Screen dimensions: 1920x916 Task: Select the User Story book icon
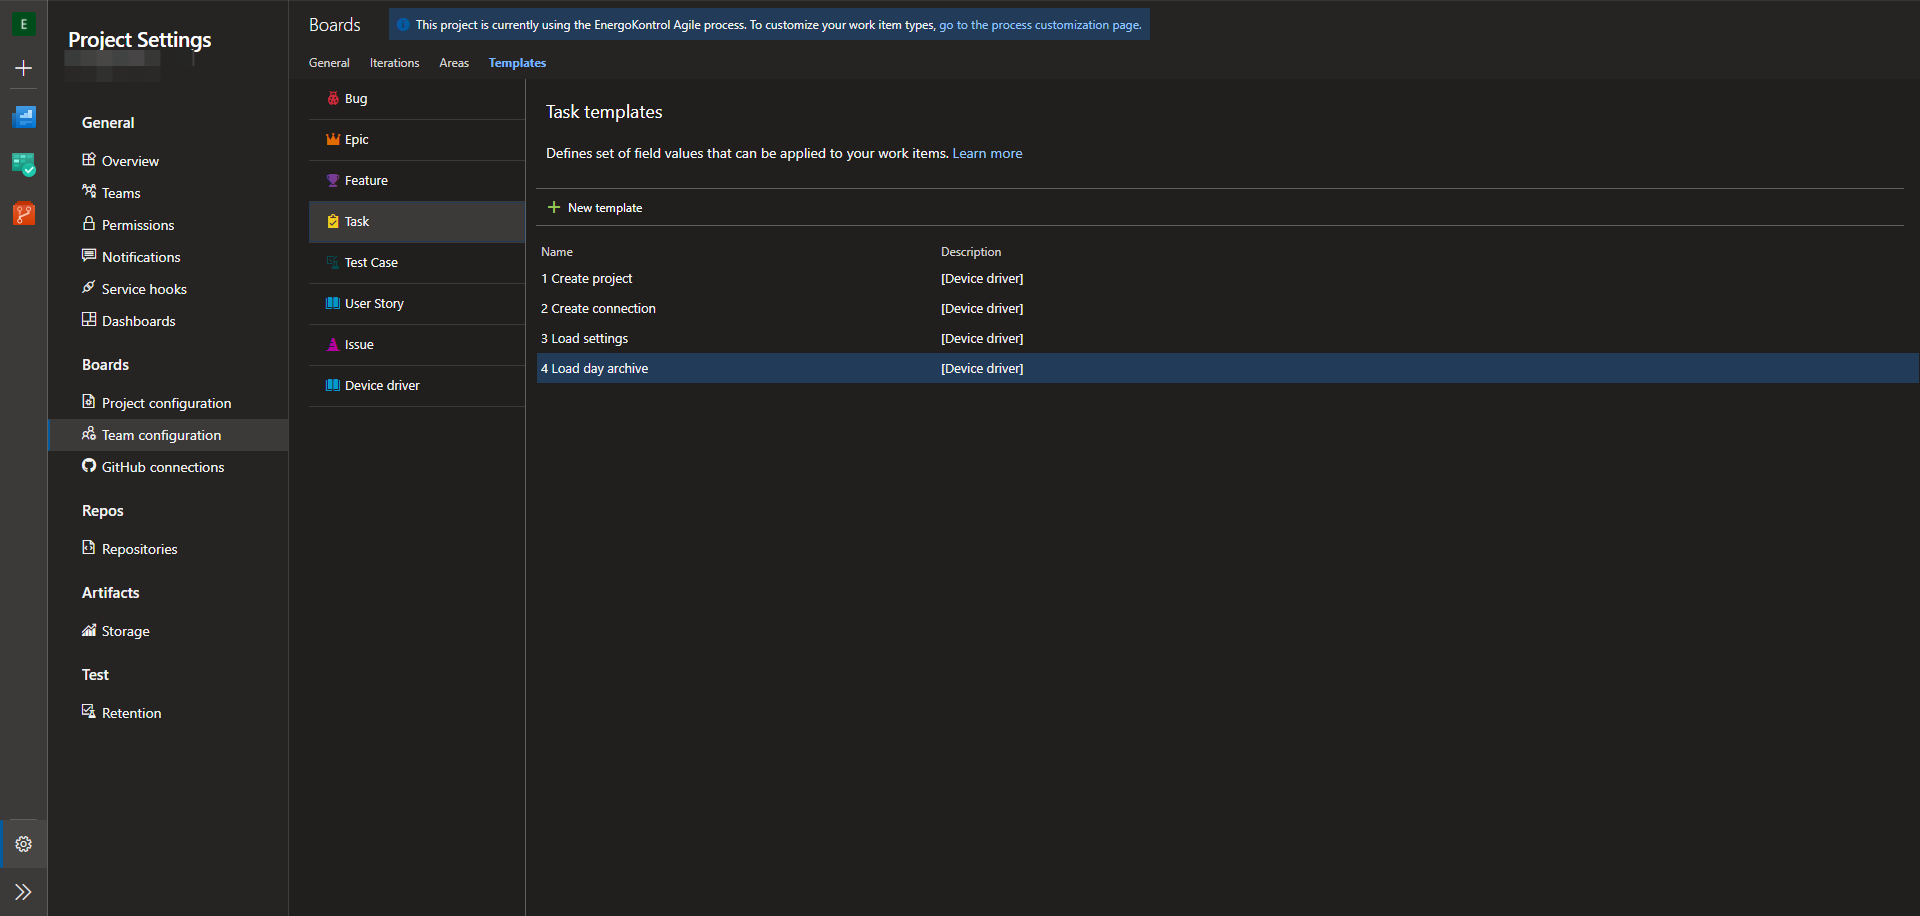click(x=333, y=303)
